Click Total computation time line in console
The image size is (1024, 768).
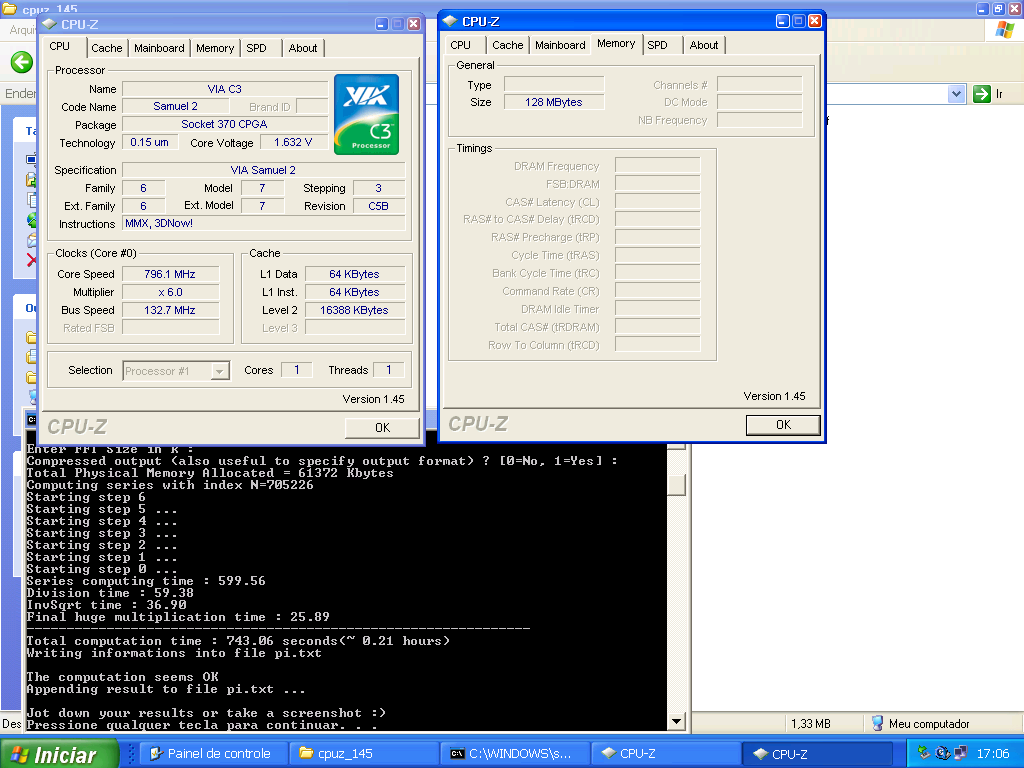(x=238, y=641)
